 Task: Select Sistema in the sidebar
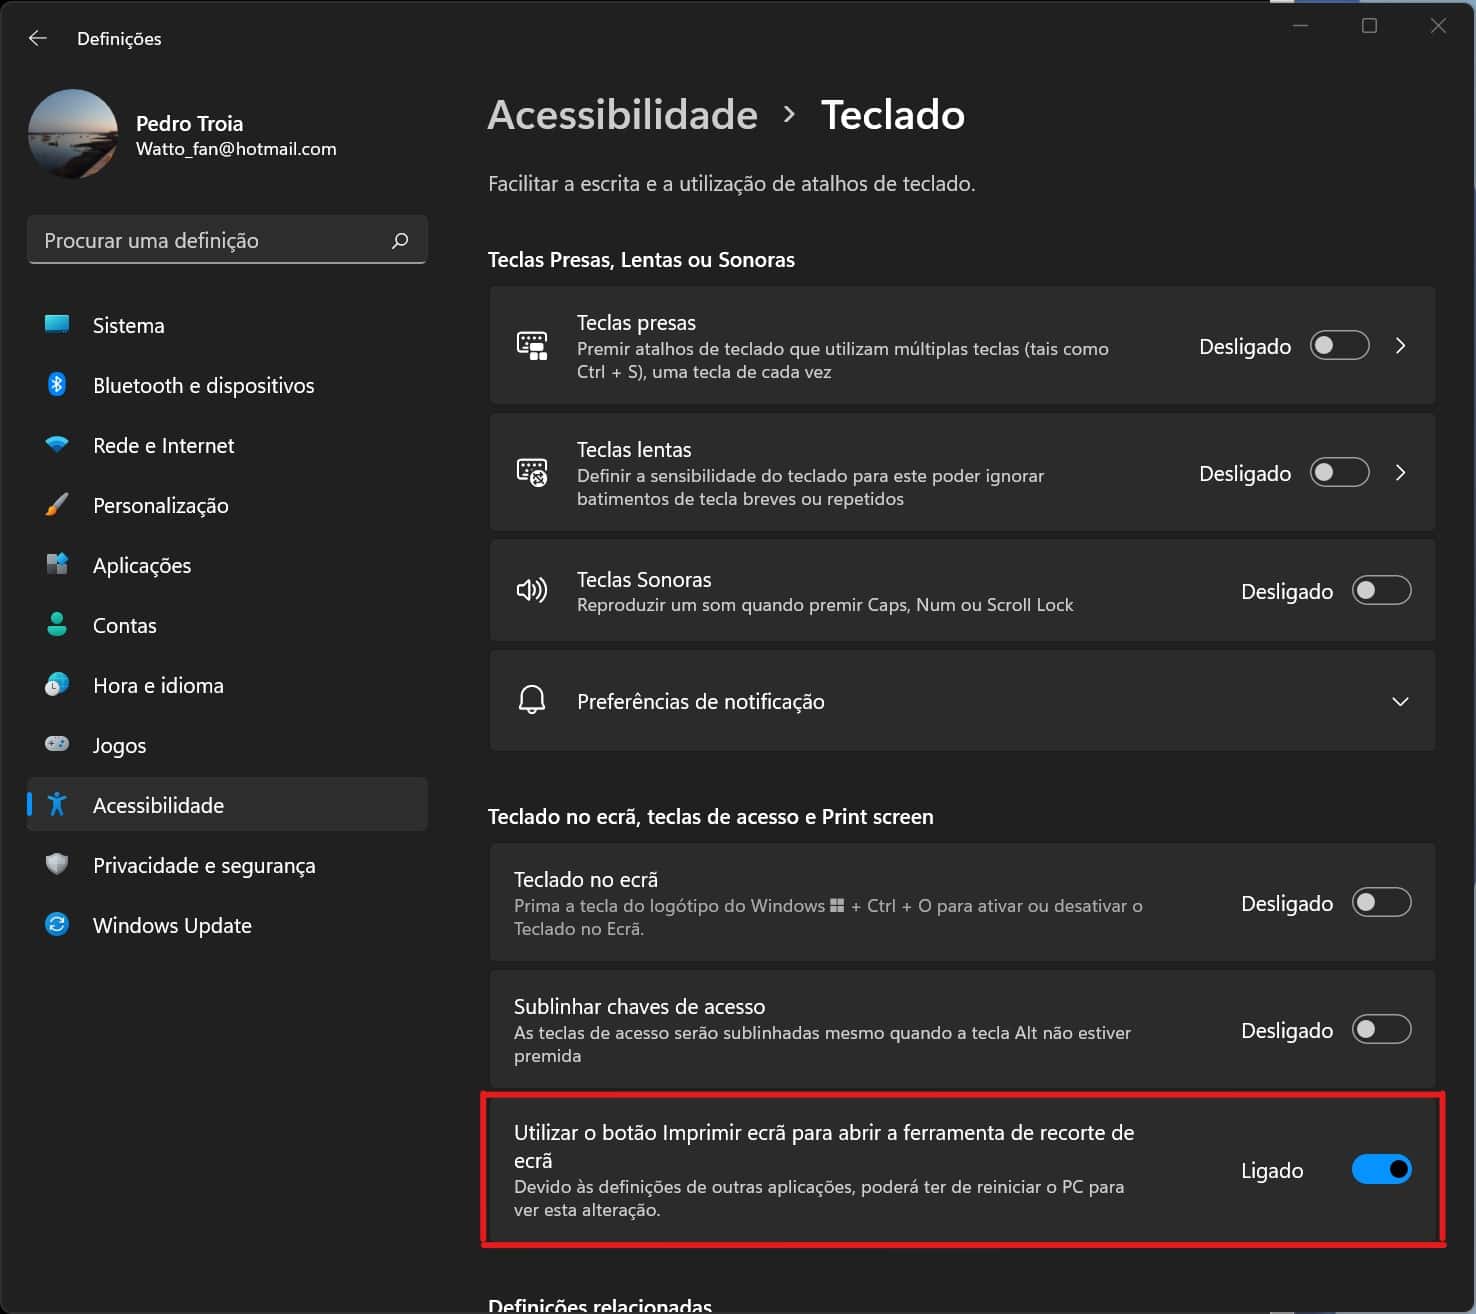pyautogui.click(x=129, y=325)
